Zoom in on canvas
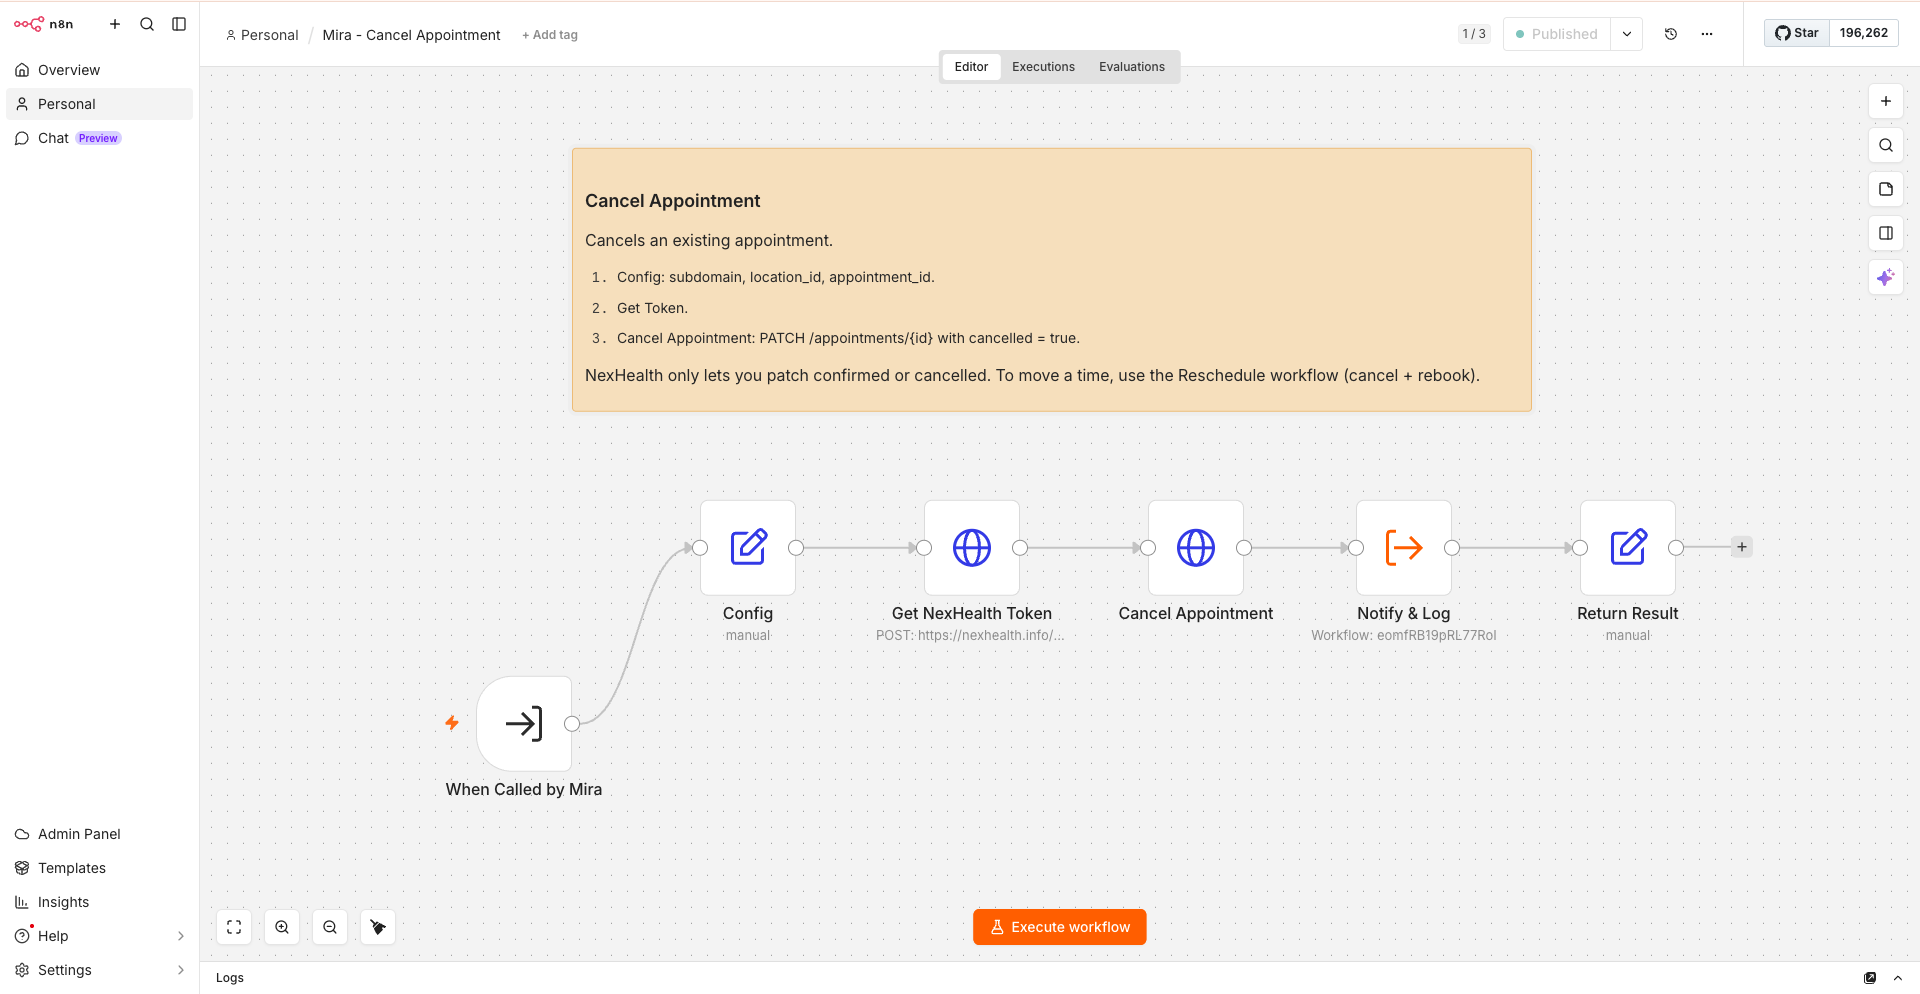This screenshot has height=994, width=1920. (282, 927)
